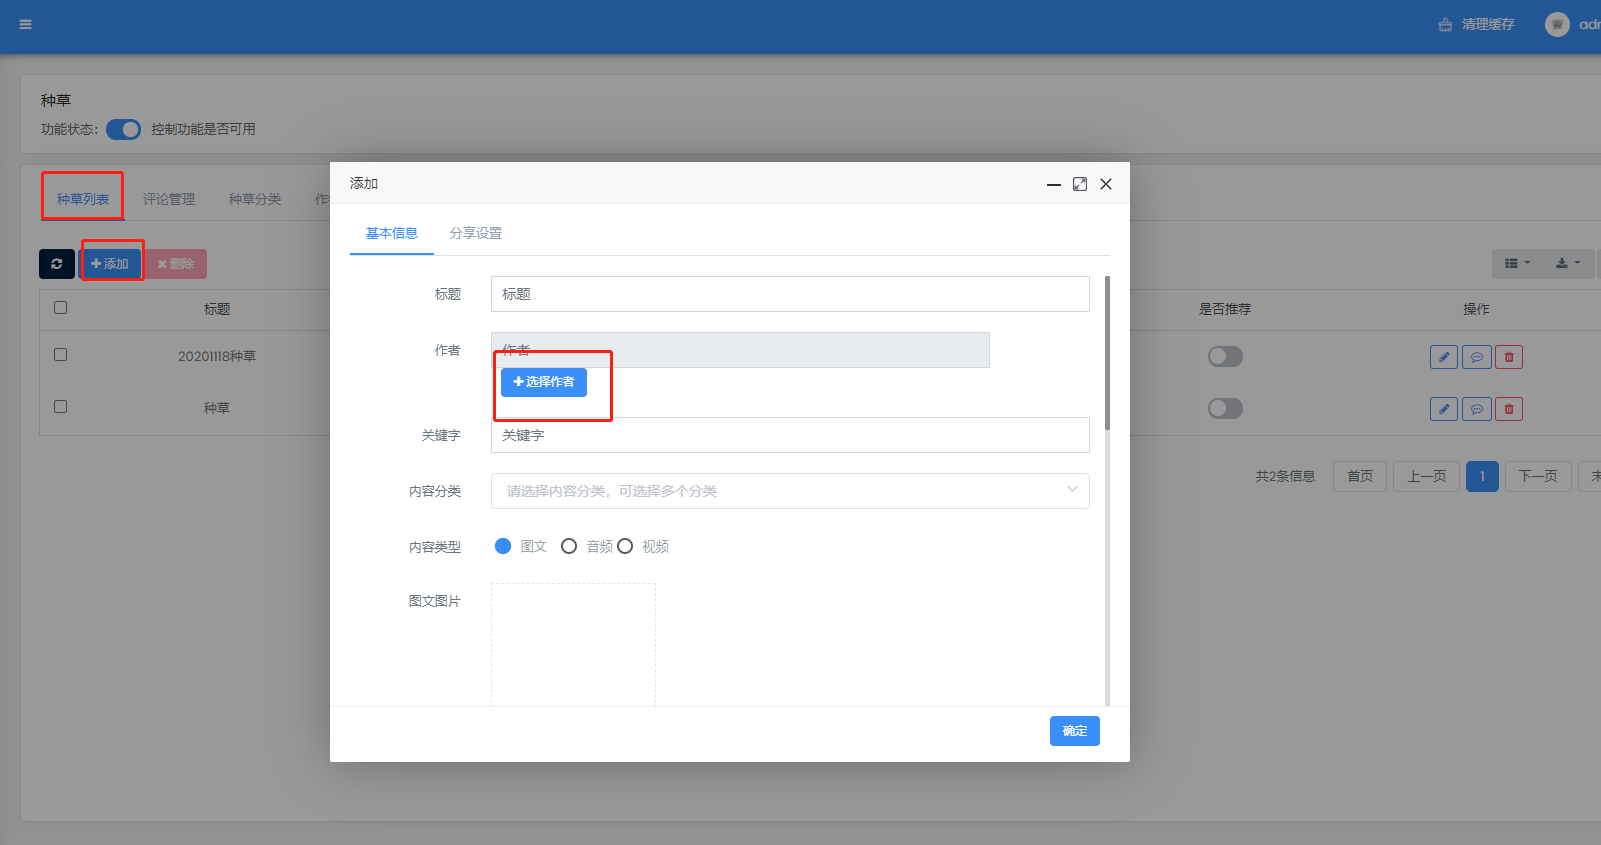This screenshot has width=1601, height=845.
Task: Switch to the 分享设置 tab
Action: (476, 233)
